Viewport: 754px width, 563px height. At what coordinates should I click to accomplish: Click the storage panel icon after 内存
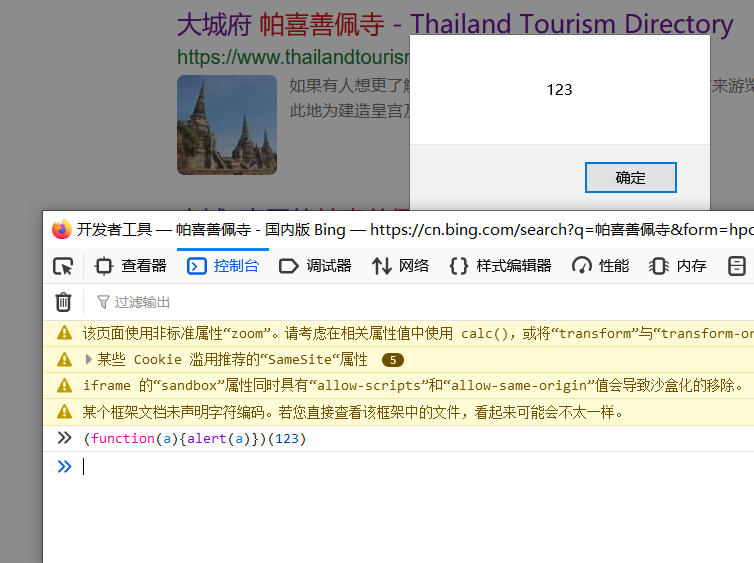click(x=737, y=266)
